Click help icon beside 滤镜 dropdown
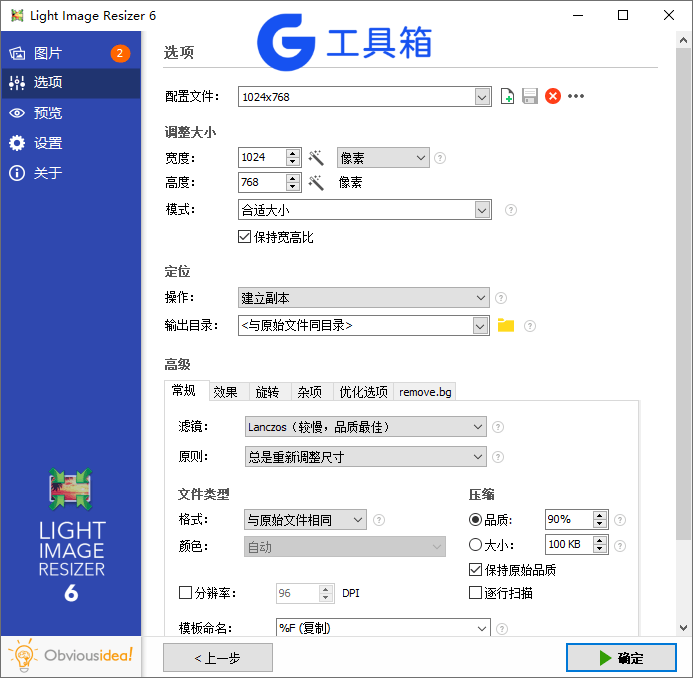The image size is (693, 678). click(498, 427)
